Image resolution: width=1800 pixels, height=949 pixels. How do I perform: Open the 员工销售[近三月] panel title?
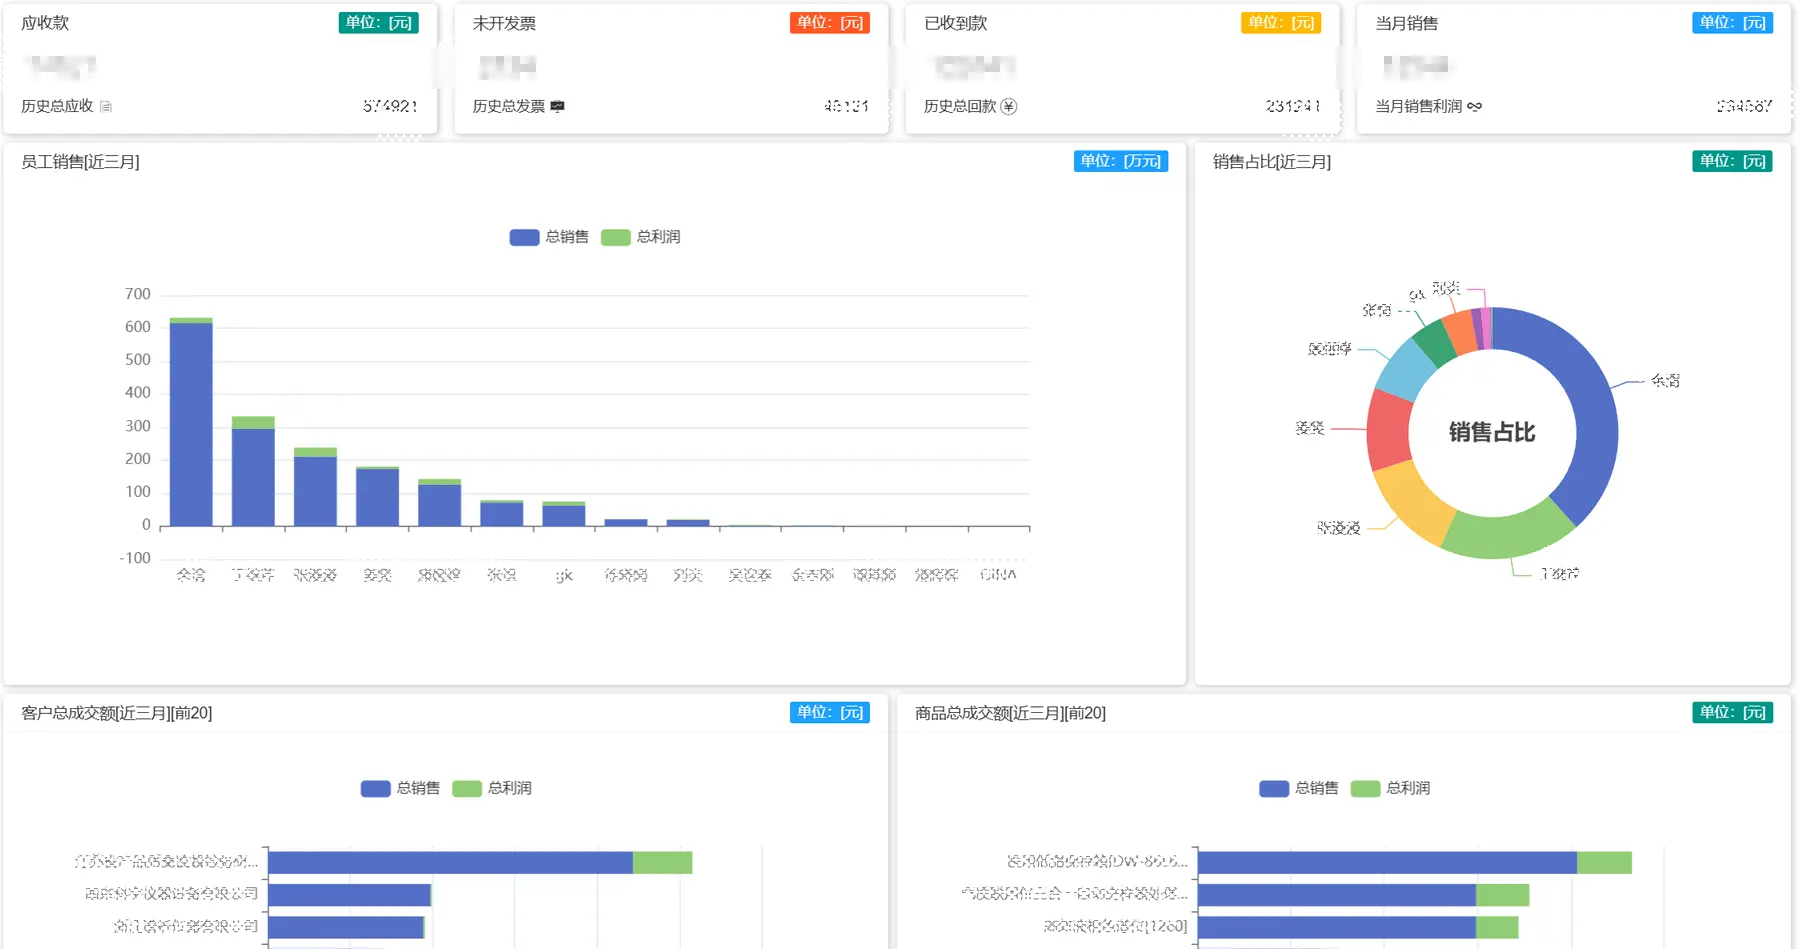80,161
